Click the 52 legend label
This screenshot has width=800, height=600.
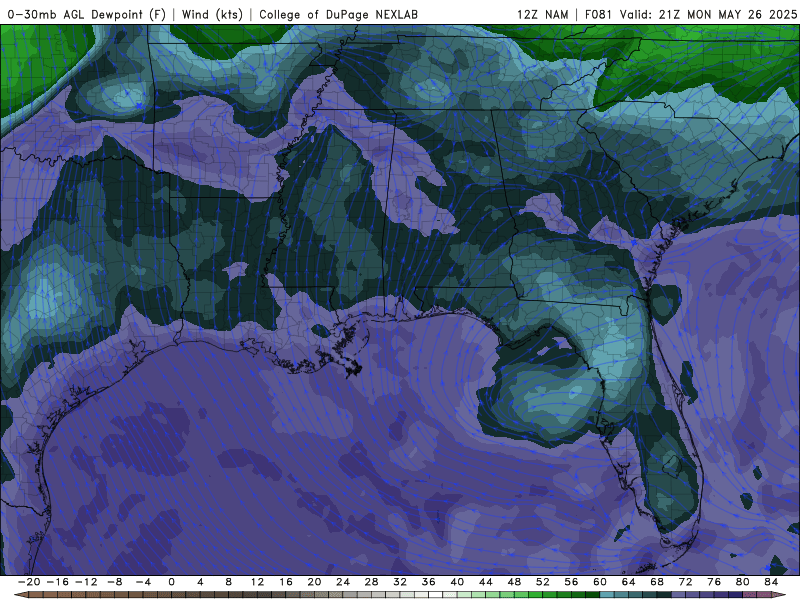point(543,582)
